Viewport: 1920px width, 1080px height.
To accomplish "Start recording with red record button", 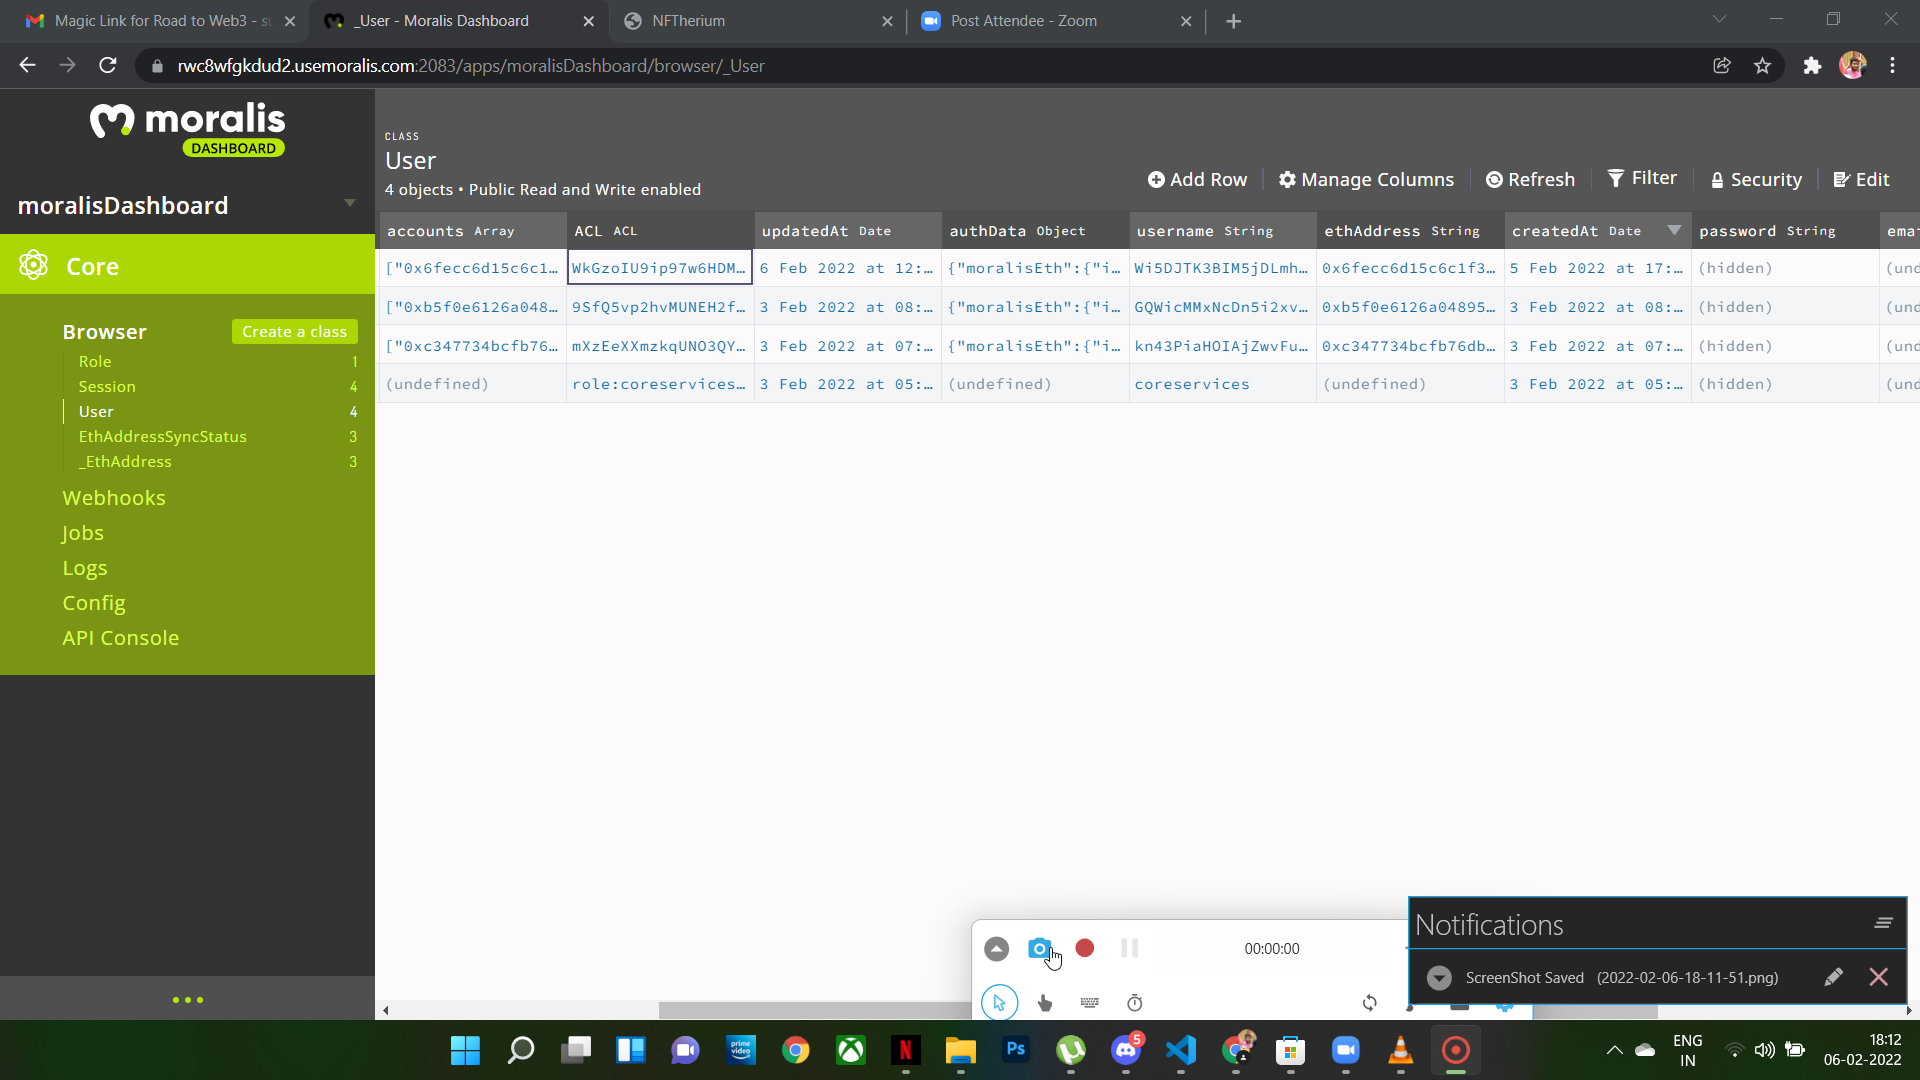I will coord(1085,948).
